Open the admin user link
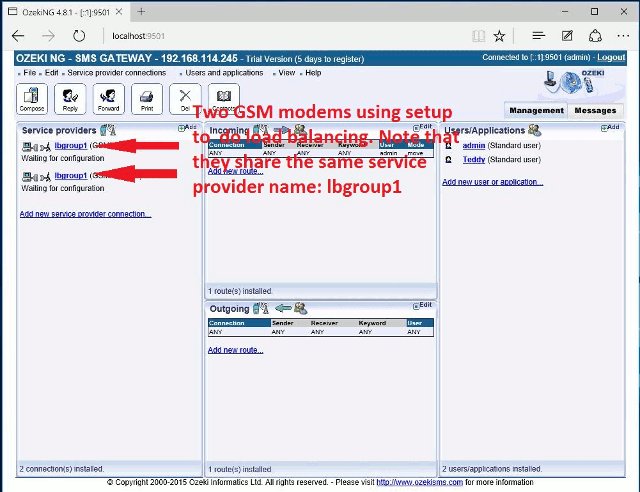640x492 pixels. point(473,145)
